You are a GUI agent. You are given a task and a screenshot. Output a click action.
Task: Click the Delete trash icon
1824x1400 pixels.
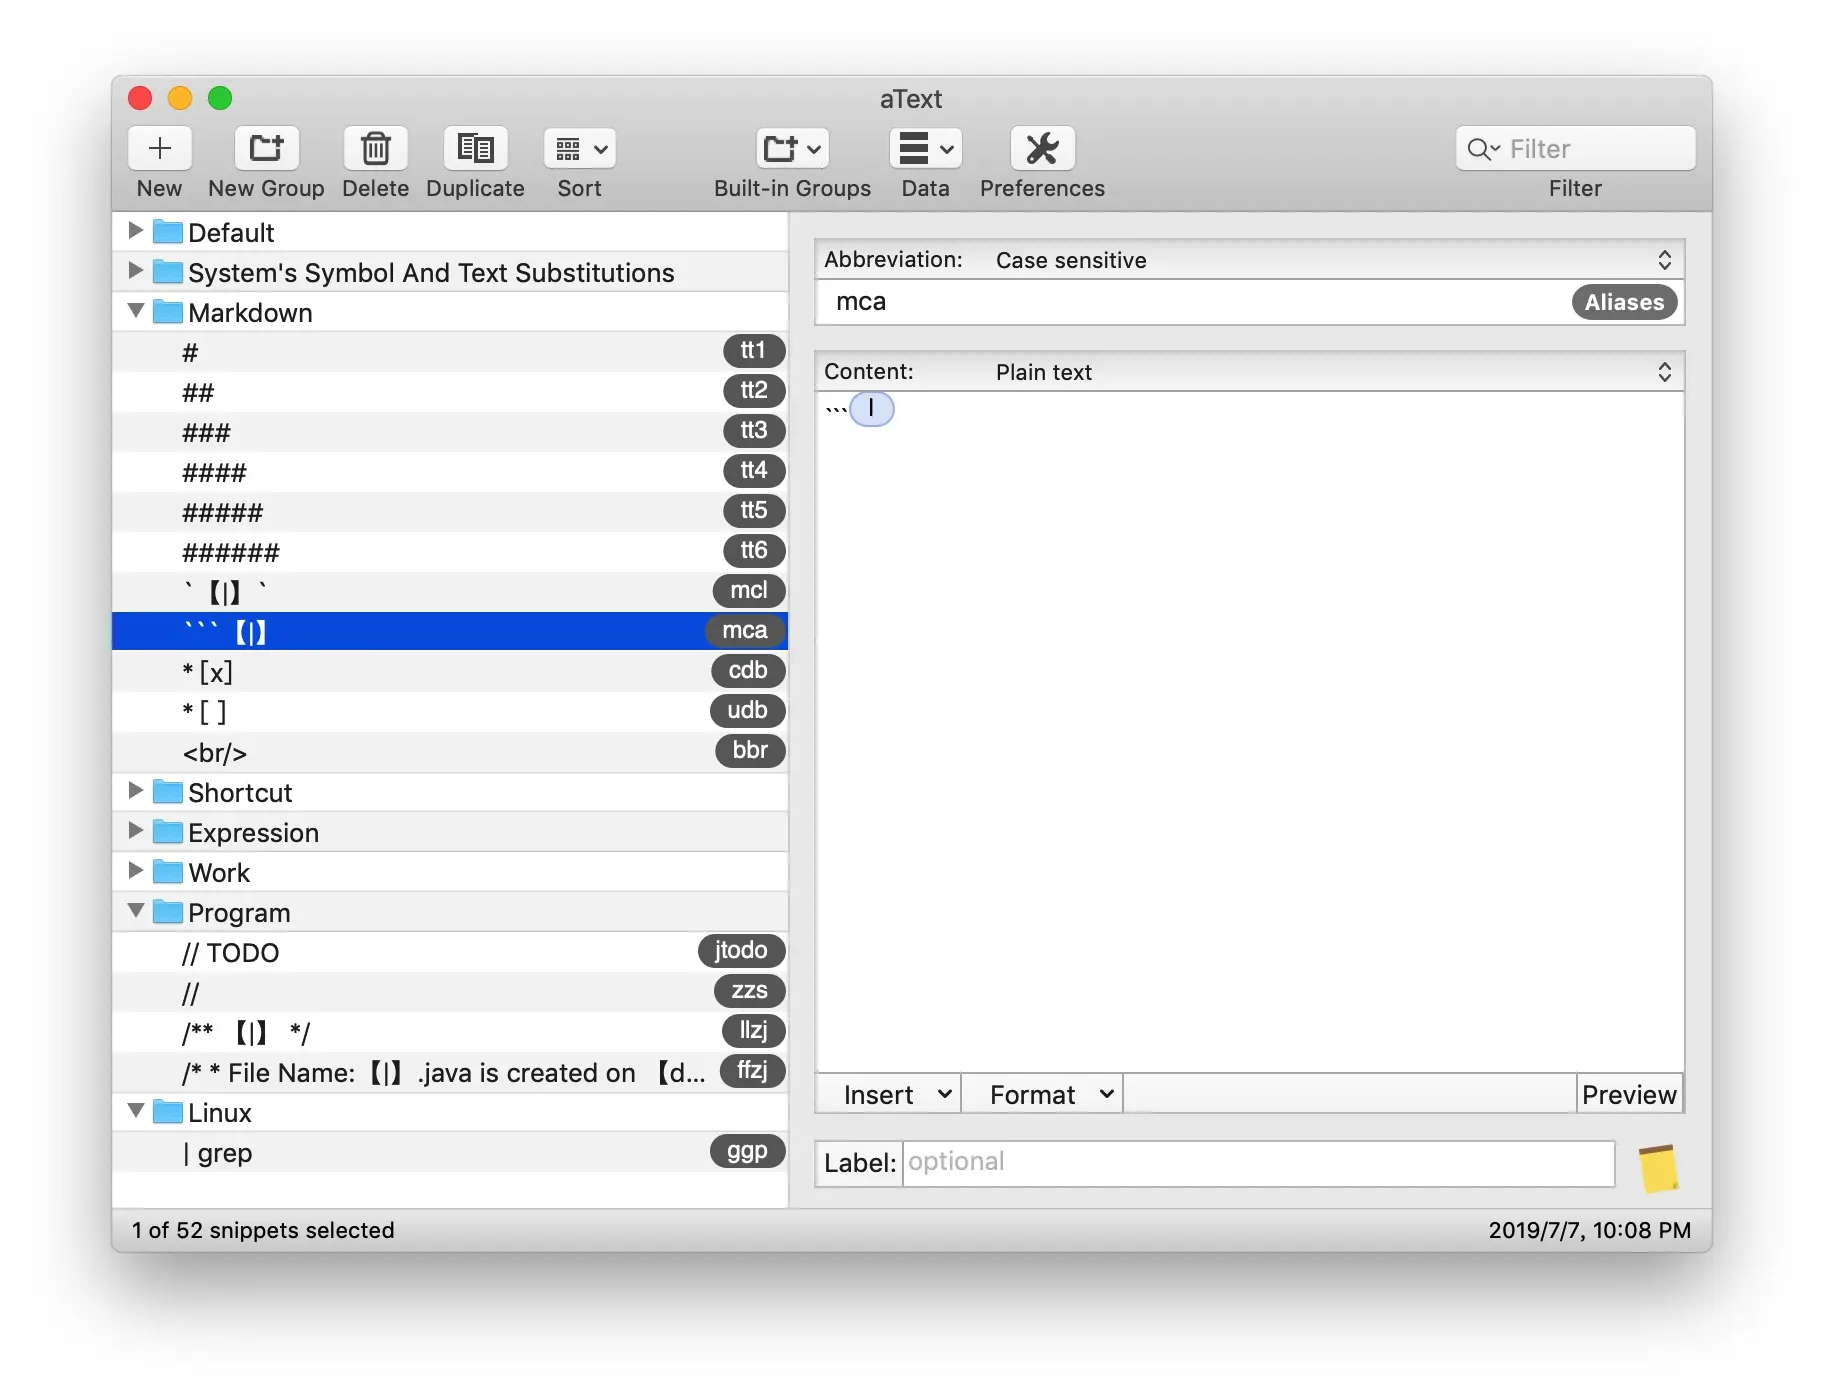[x=375, y=149]
